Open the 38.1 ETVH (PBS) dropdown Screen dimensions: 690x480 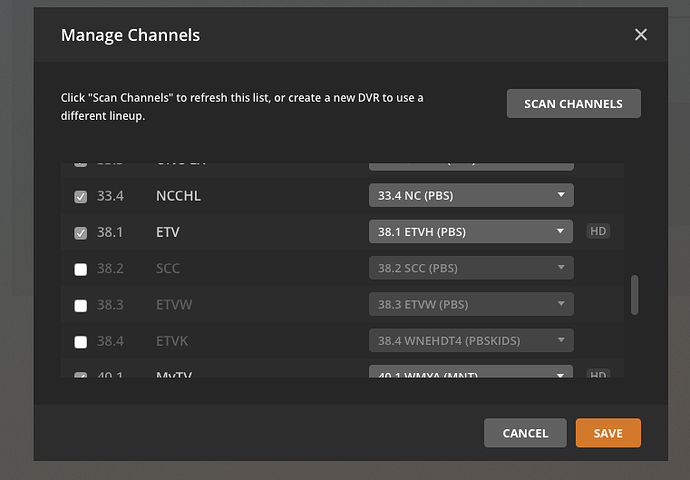(471, 231)
